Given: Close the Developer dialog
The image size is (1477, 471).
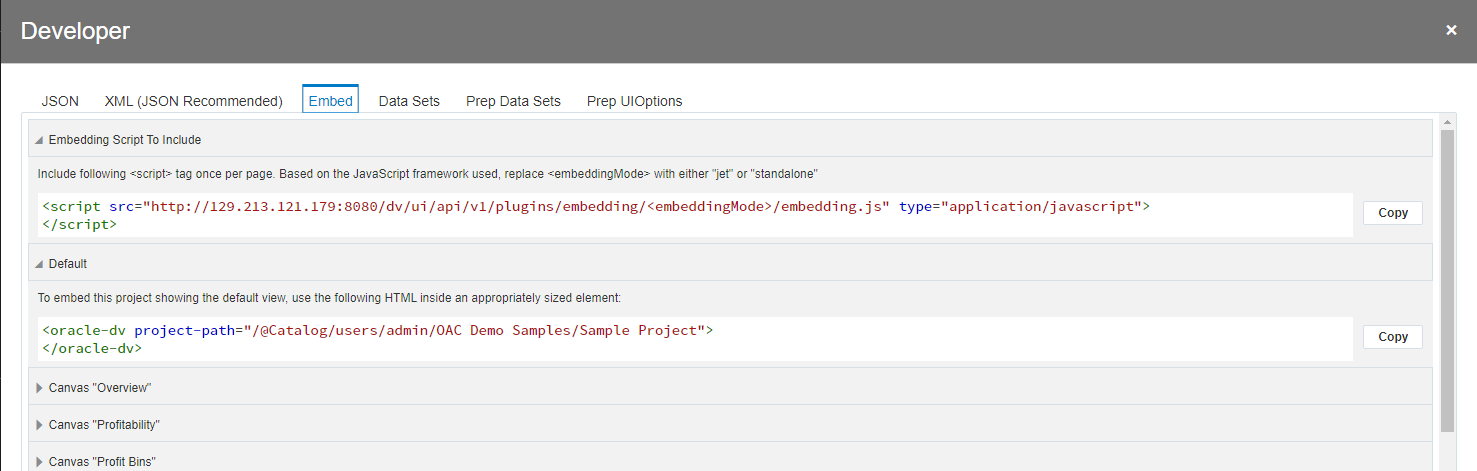Looking at the screenshot, I should point(1451,31).
